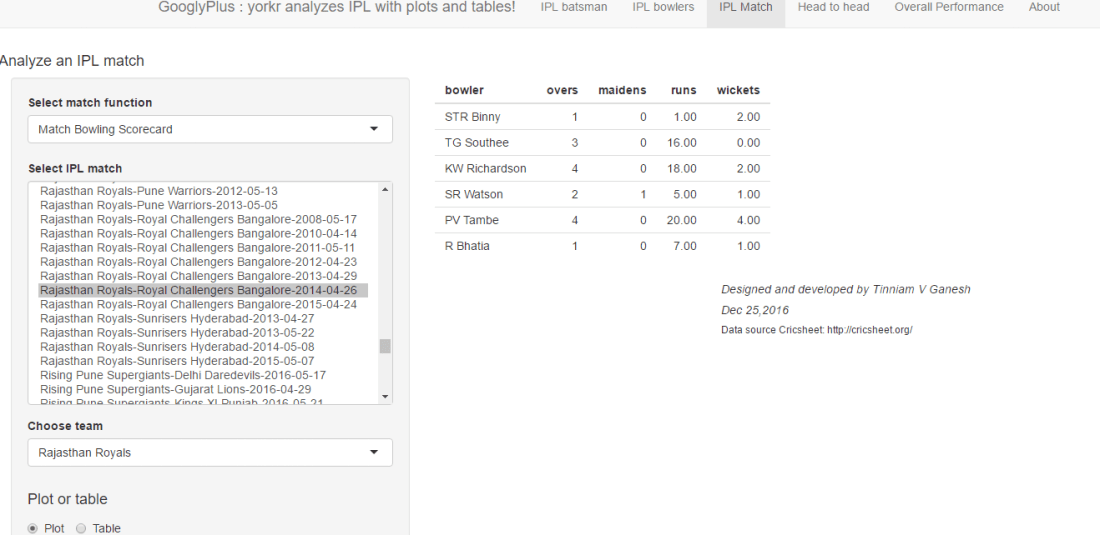The image size is (1100, 535).
Task: Select Rajasthan Royals-Pune Warriors-2013-05-05 match
Action: [159, 205]
